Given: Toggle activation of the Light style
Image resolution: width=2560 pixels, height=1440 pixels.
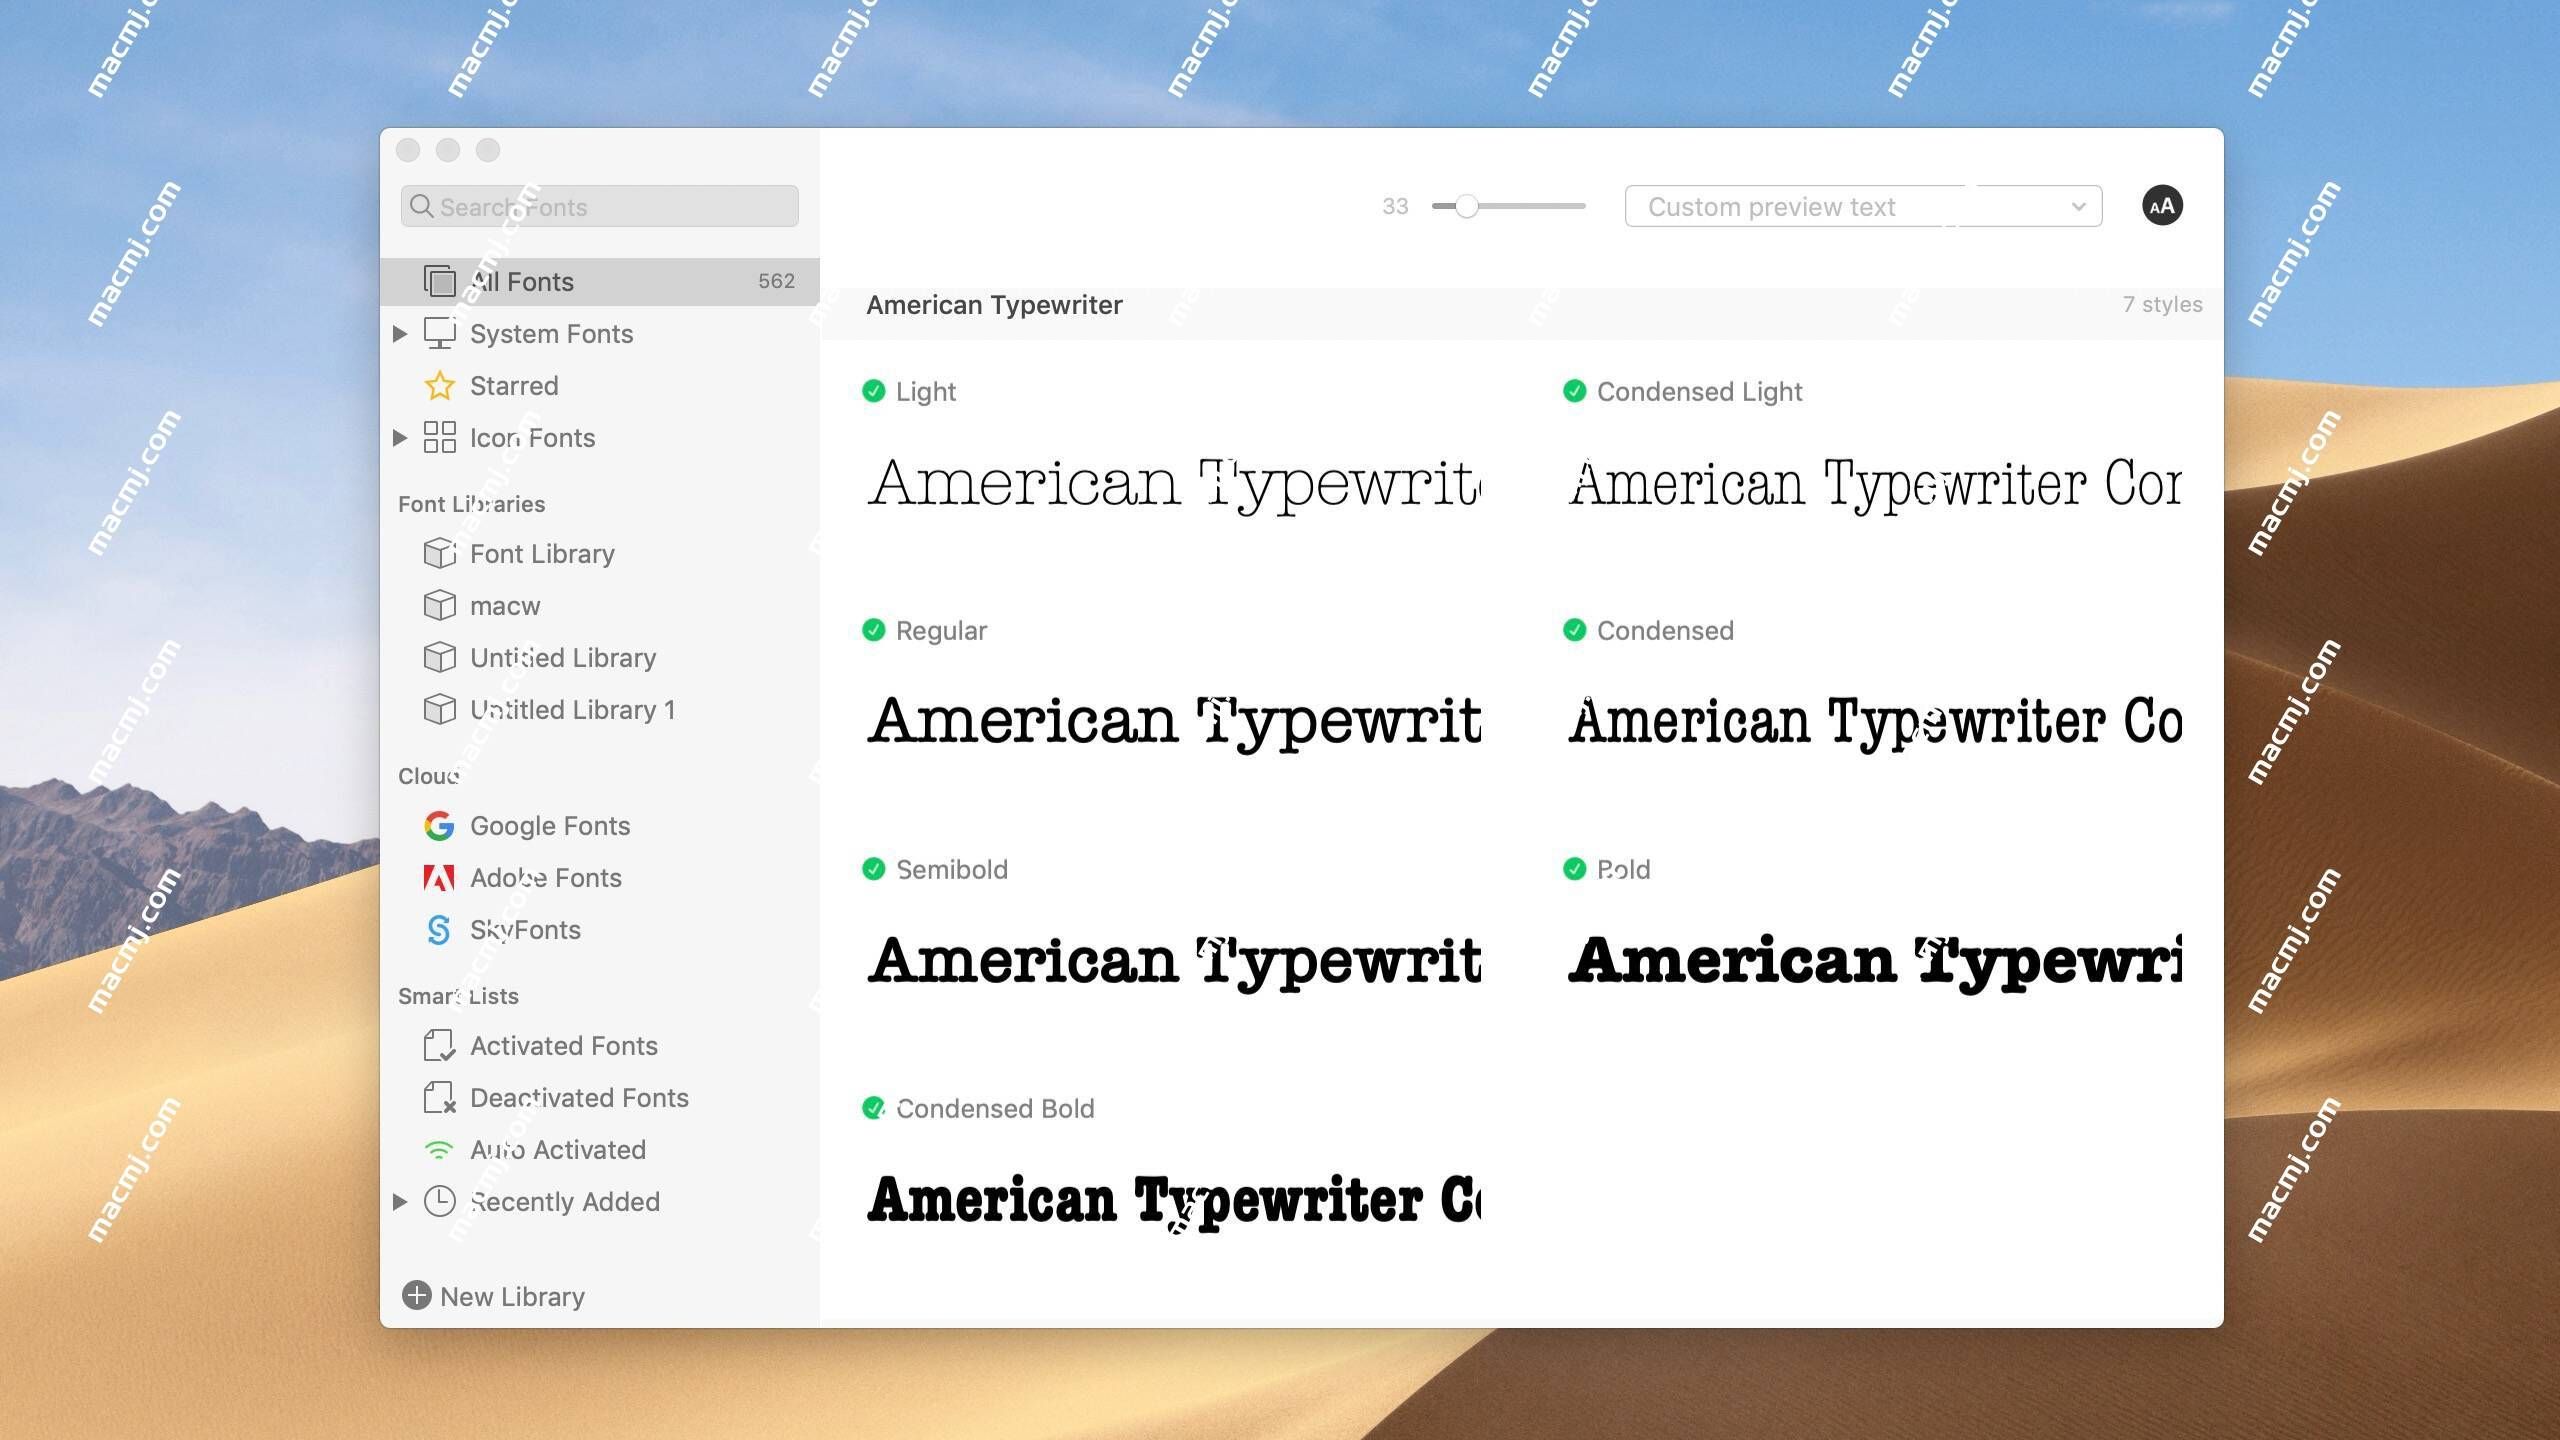Looking at the screenshot, I should pos(874,391).
